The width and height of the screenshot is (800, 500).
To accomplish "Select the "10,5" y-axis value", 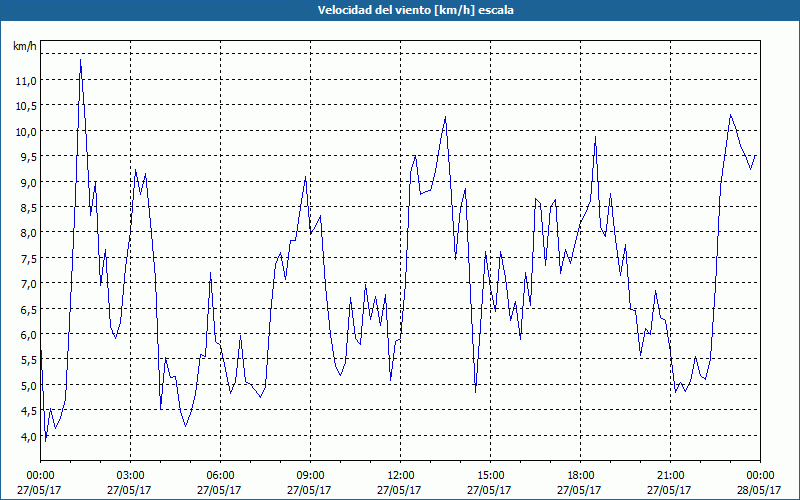I will click(27, 106).
